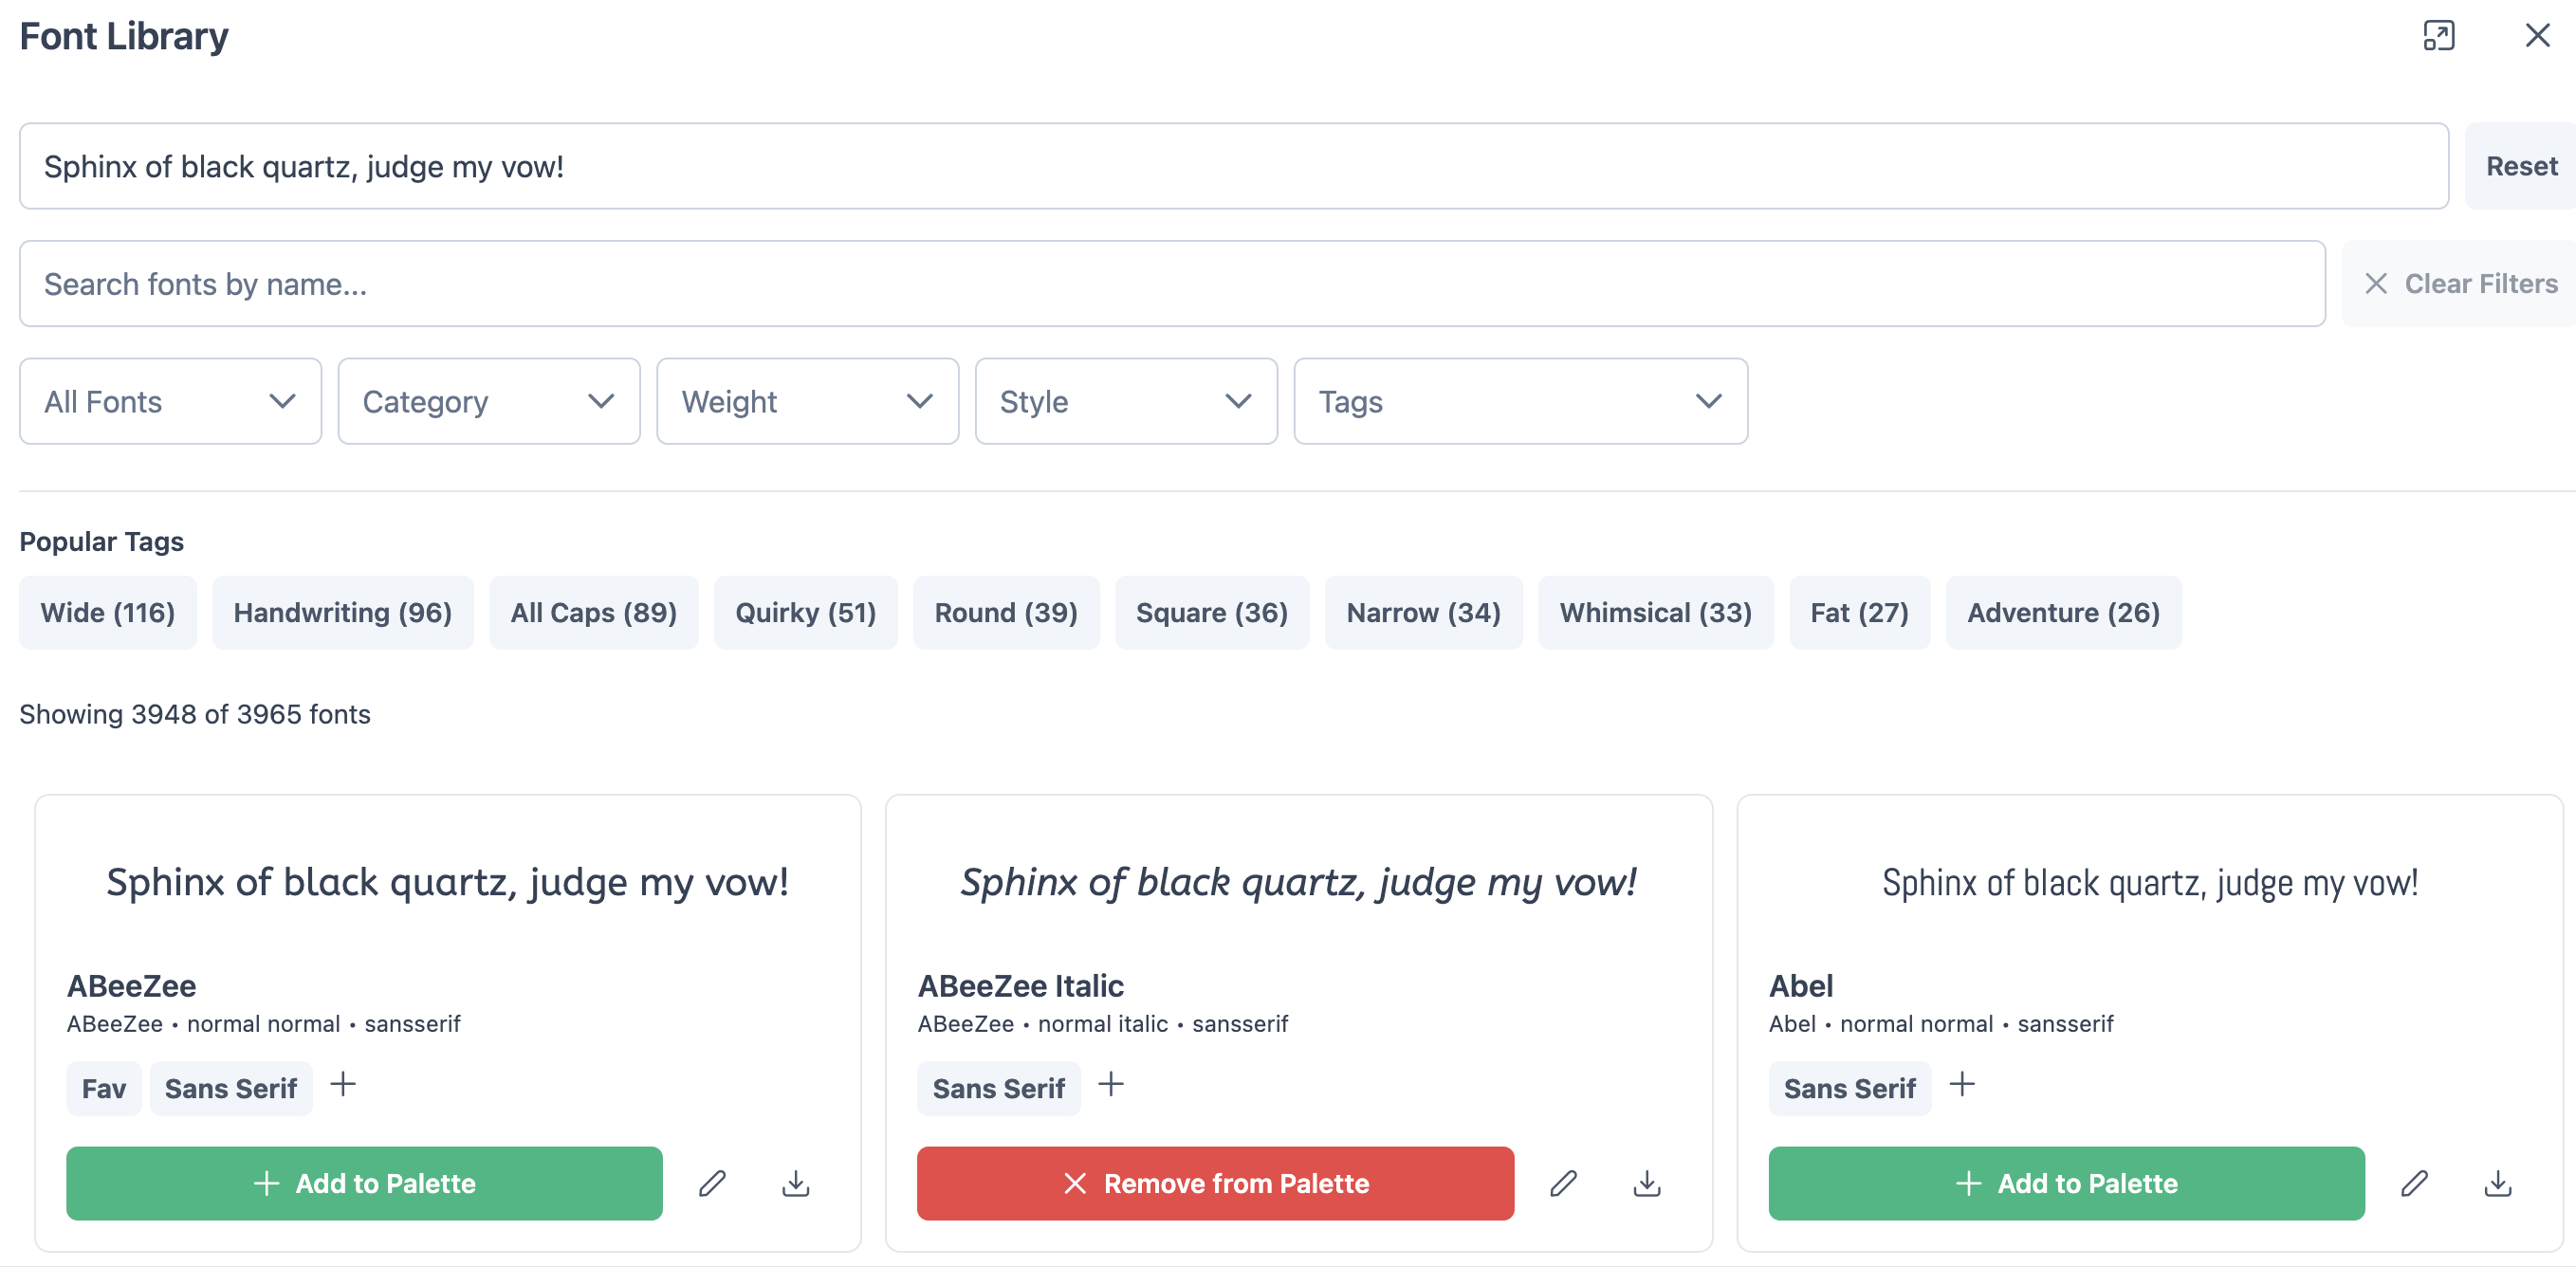Expand the Category filter dropdown
2576x1267 pixels.
(488, 401)
